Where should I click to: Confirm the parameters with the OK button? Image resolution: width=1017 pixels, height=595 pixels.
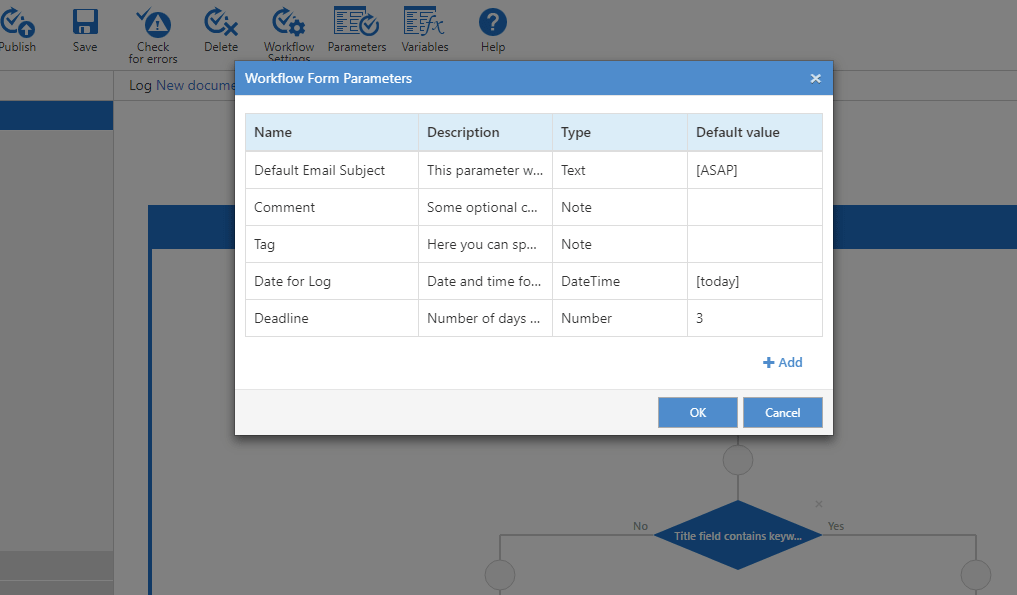[x=698, y=413]
